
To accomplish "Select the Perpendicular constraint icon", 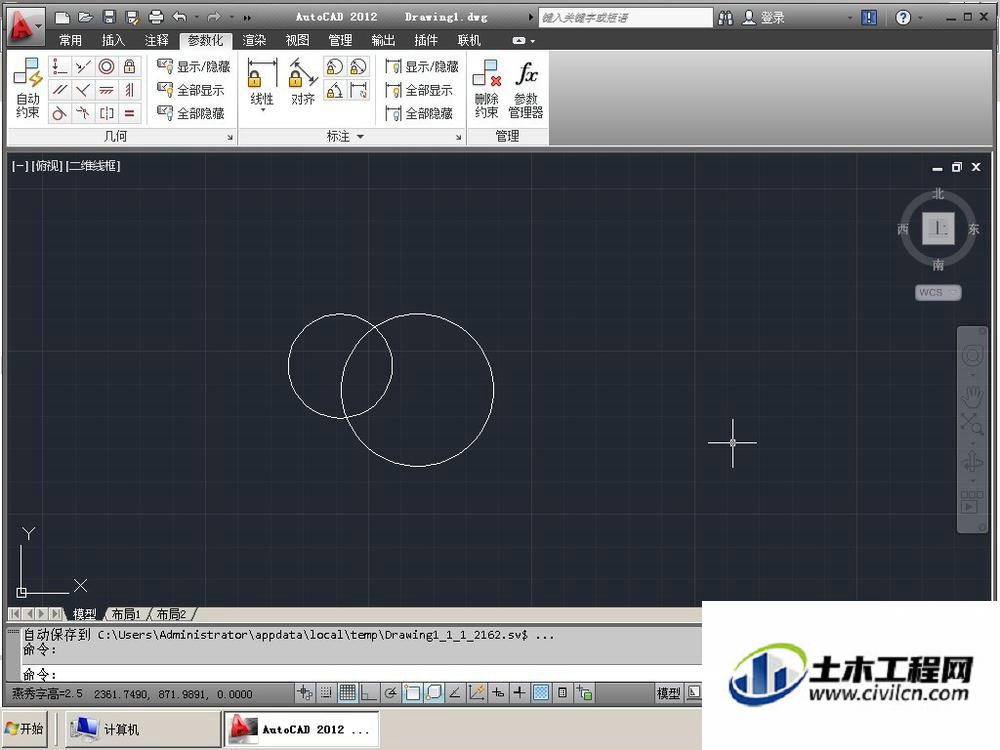I will tap(83, 90).
